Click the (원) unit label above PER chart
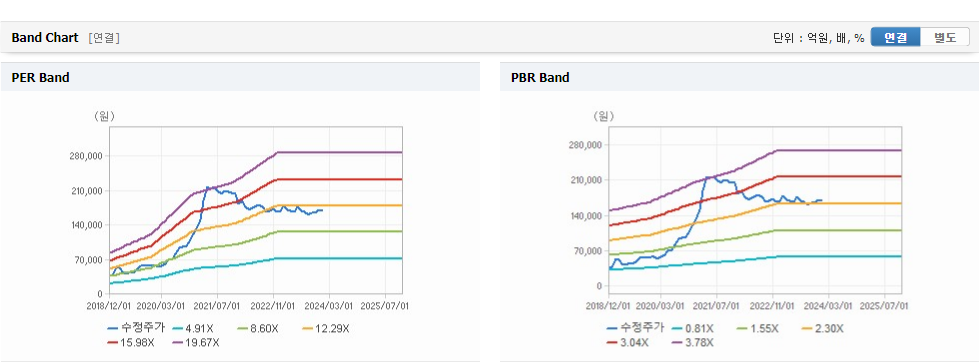Viewport: 979px width, 362px height. 105,116
